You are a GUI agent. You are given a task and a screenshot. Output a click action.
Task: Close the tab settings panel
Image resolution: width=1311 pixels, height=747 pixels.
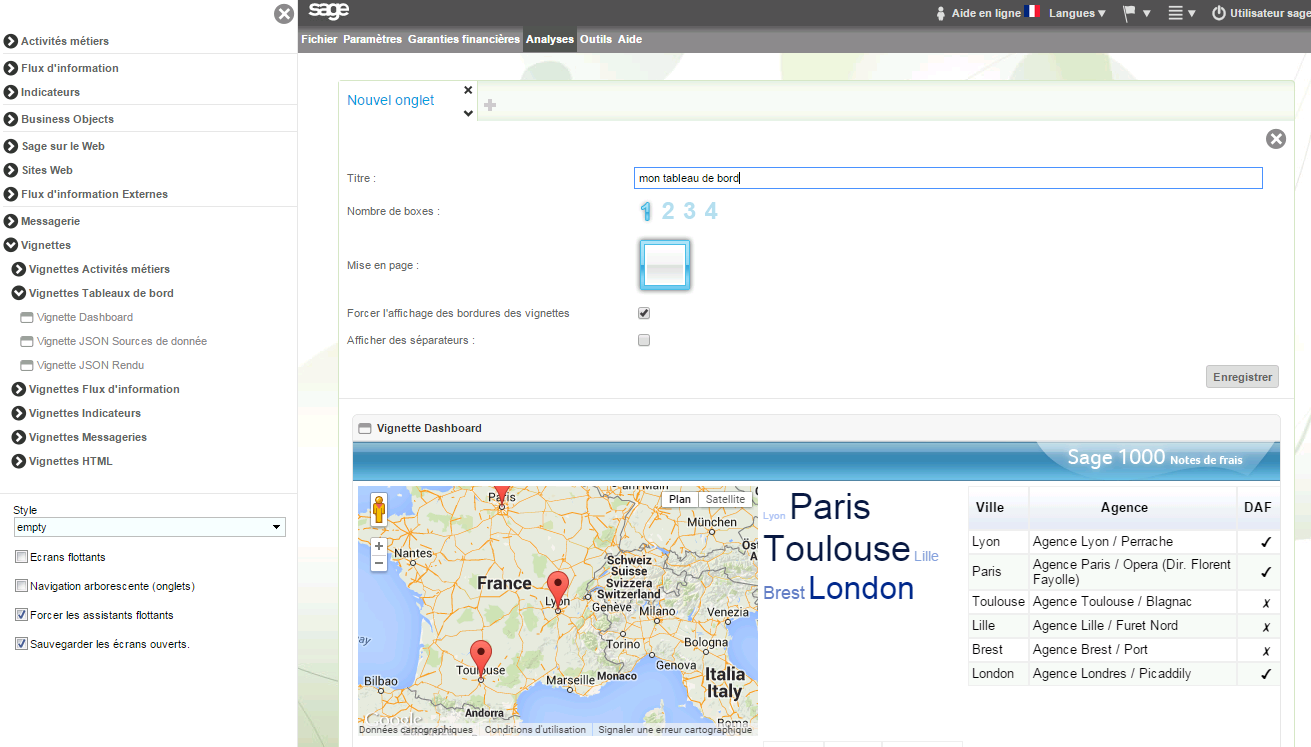(x=1276, y=139)
